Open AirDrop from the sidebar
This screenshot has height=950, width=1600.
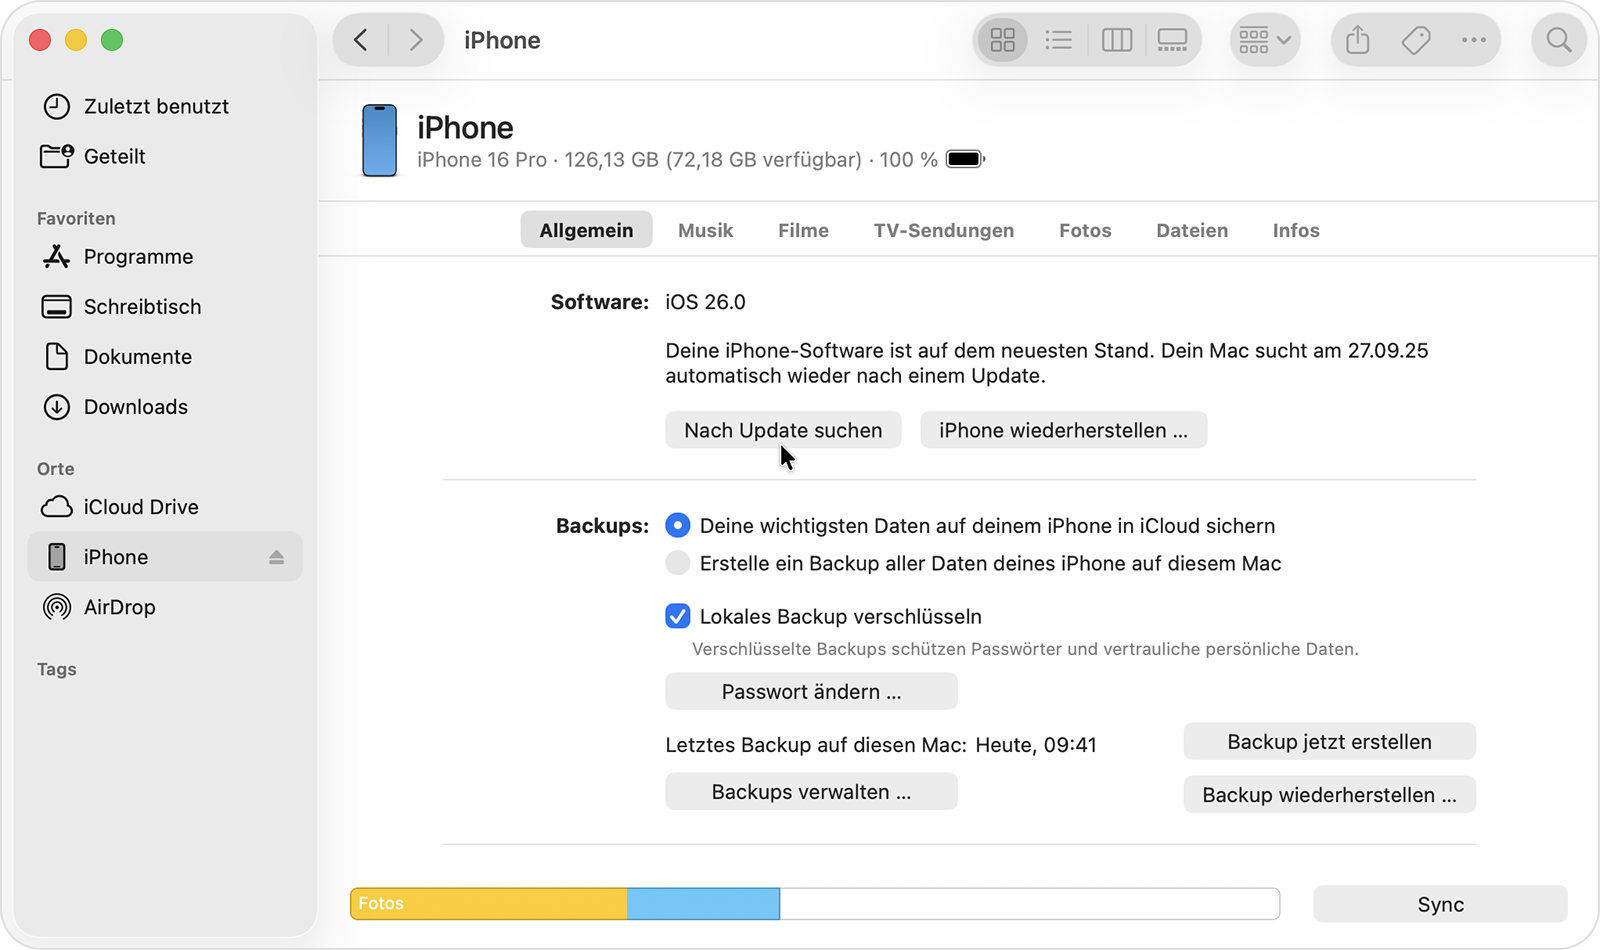click(119, 607)
